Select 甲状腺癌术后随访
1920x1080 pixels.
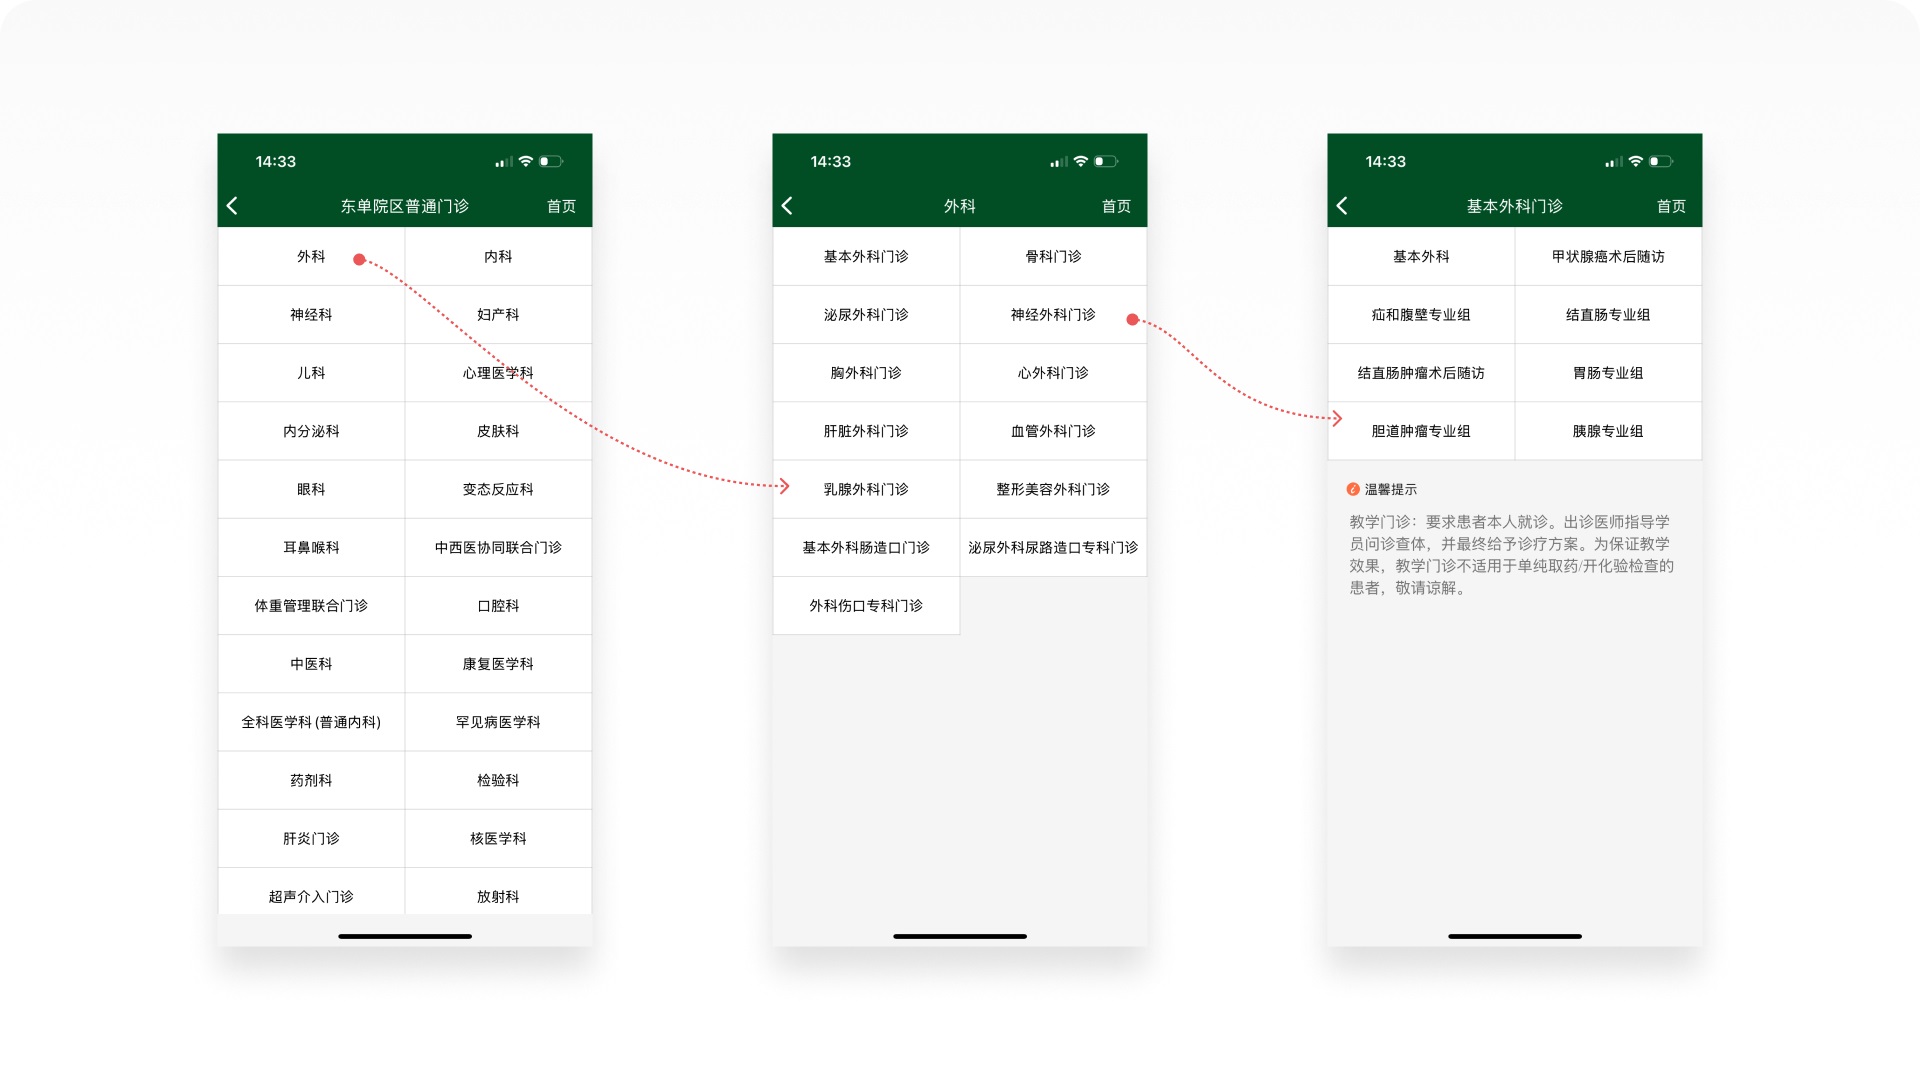click(1607, 256)
